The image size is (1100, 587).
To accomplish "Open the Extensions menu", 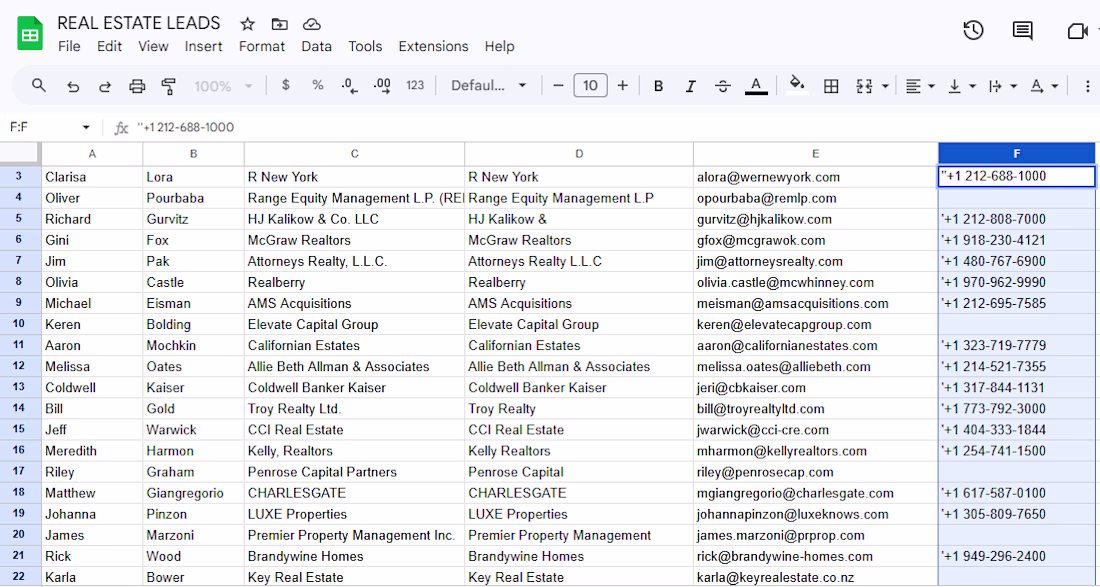I will pyautogui.click(x=433, y=46).
